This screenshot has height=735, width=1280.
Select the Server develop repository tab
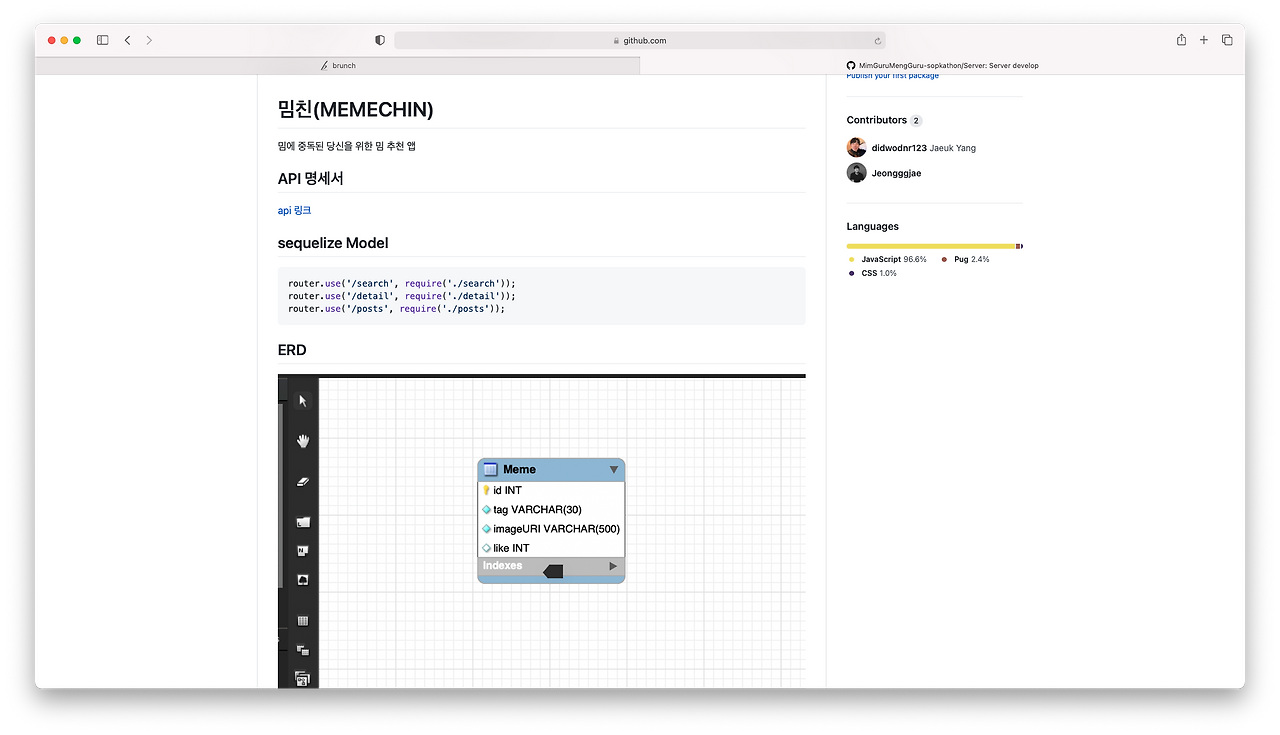click(x=944, y=65)
